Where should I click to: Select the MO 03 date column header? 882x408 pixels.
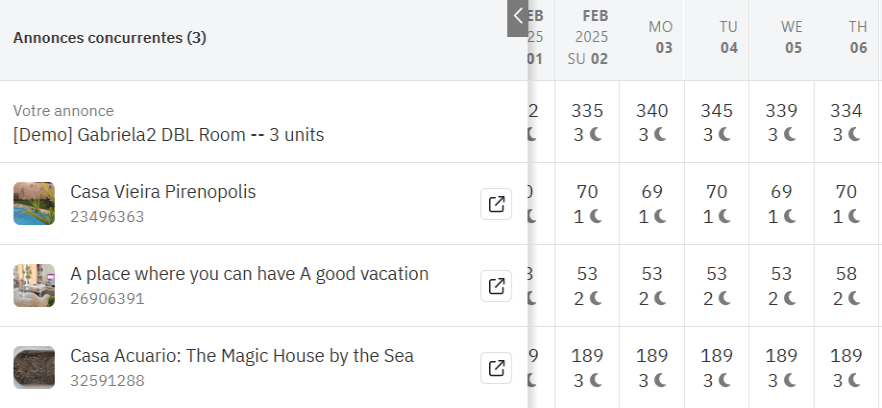(660, 37)
